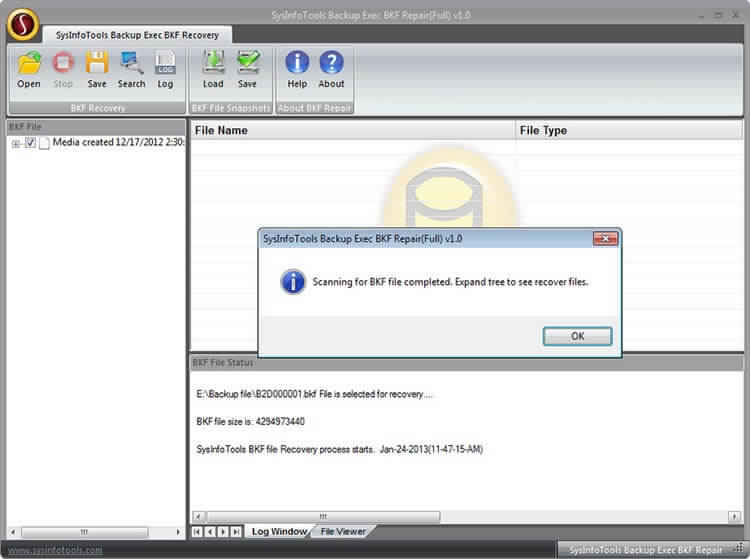Save a BKF file snapshot

tap(247, 70)
